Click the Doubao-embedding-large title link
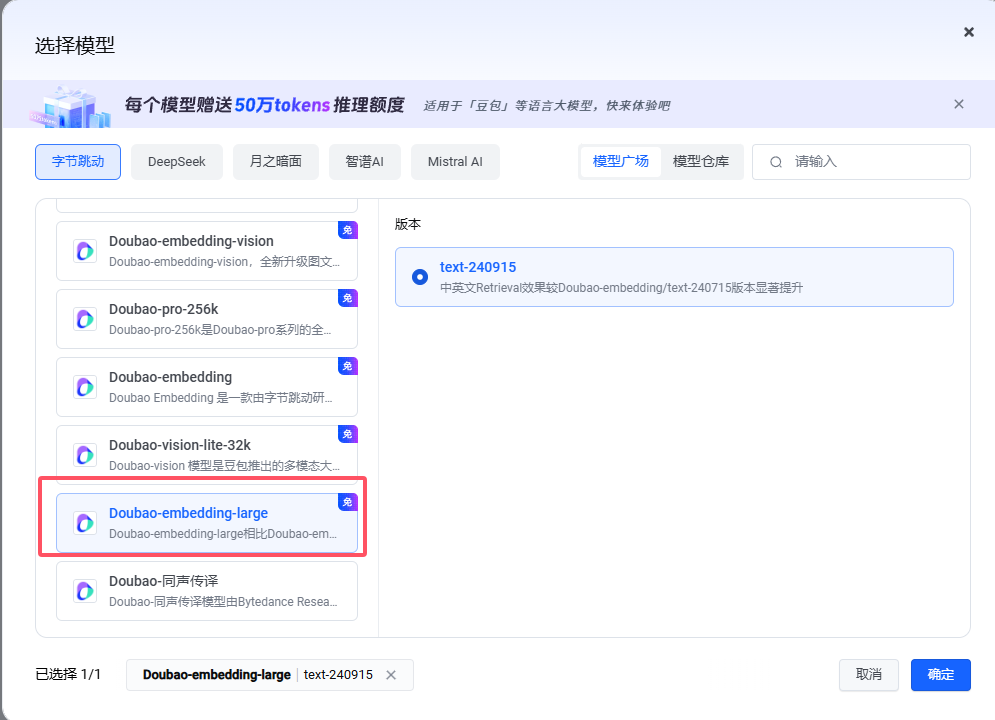This screenshot has height=720, width=995. point(188,513)
